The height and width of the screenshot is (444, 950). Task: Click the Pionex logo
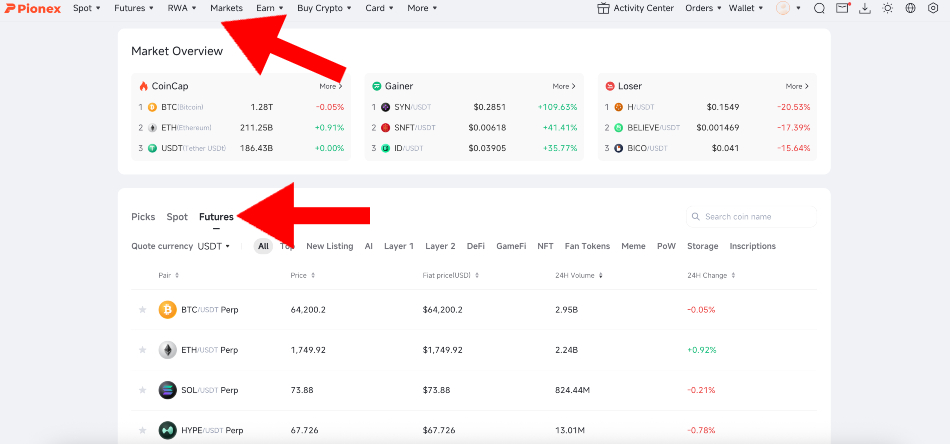[x=33, y=8]
